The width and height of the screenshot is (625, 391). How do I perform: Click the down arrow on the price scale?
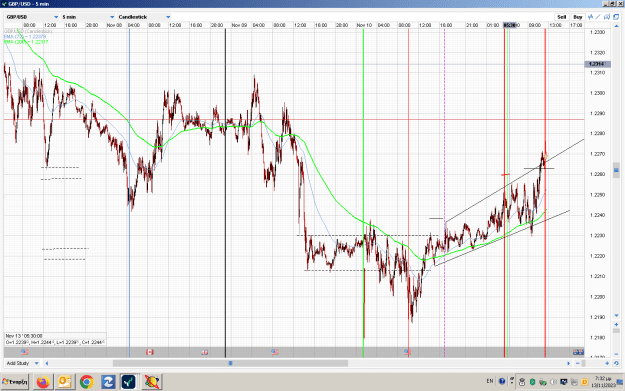point(616,316)
